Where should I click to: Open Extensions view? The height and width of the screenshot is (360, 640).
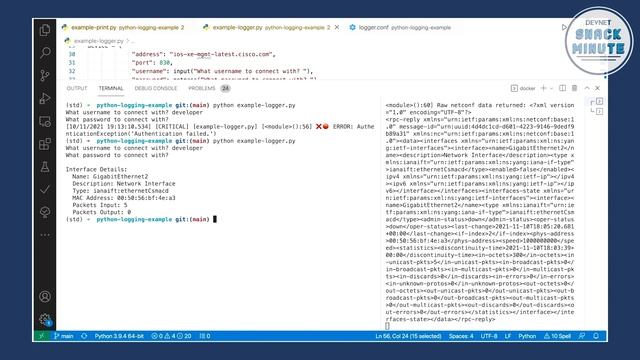(45, 144)
